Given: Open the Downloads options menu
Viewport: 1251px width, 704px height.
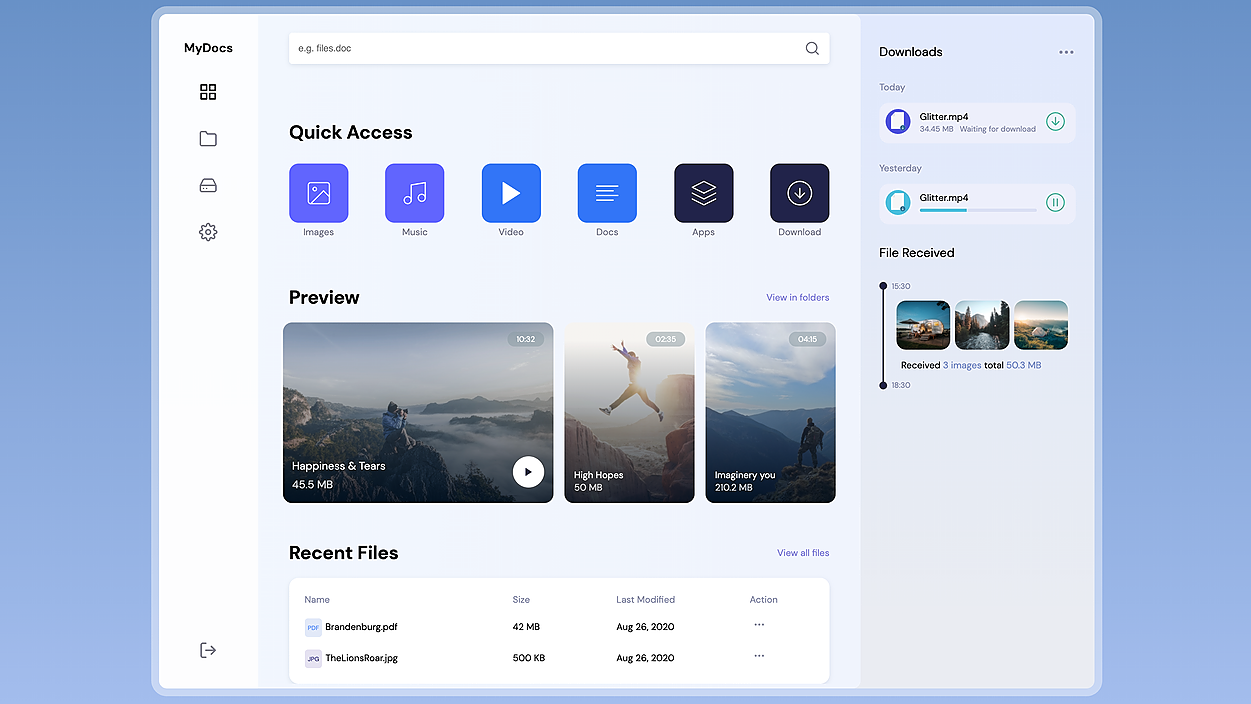Looking at the screenshot, I should pos(1066,51).
